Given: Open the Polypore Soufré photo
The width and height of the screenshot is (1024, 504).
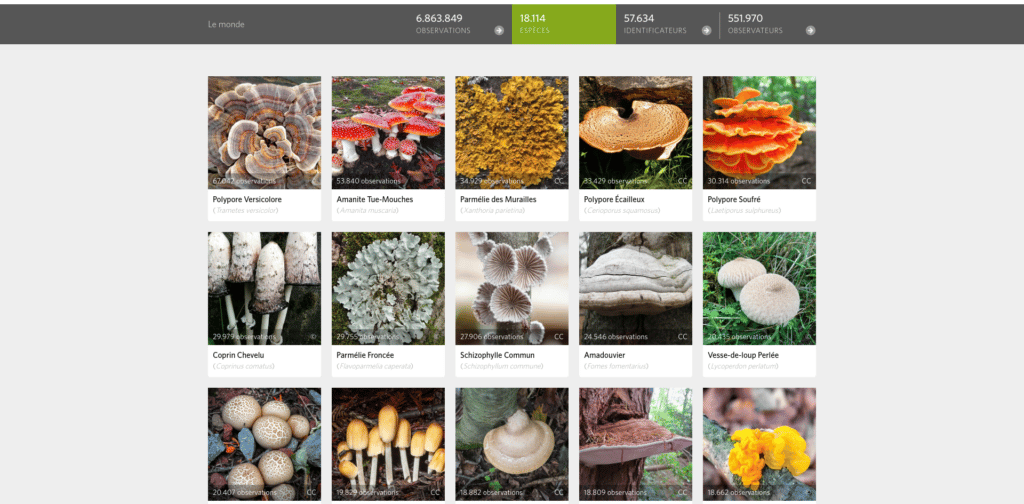Looking at the screenshot, I should (x=760, y=133).
